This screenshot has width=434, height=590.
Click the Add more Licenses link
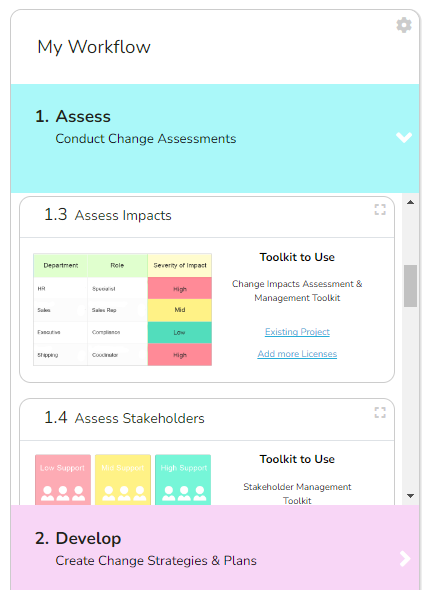tap(297, 354)
